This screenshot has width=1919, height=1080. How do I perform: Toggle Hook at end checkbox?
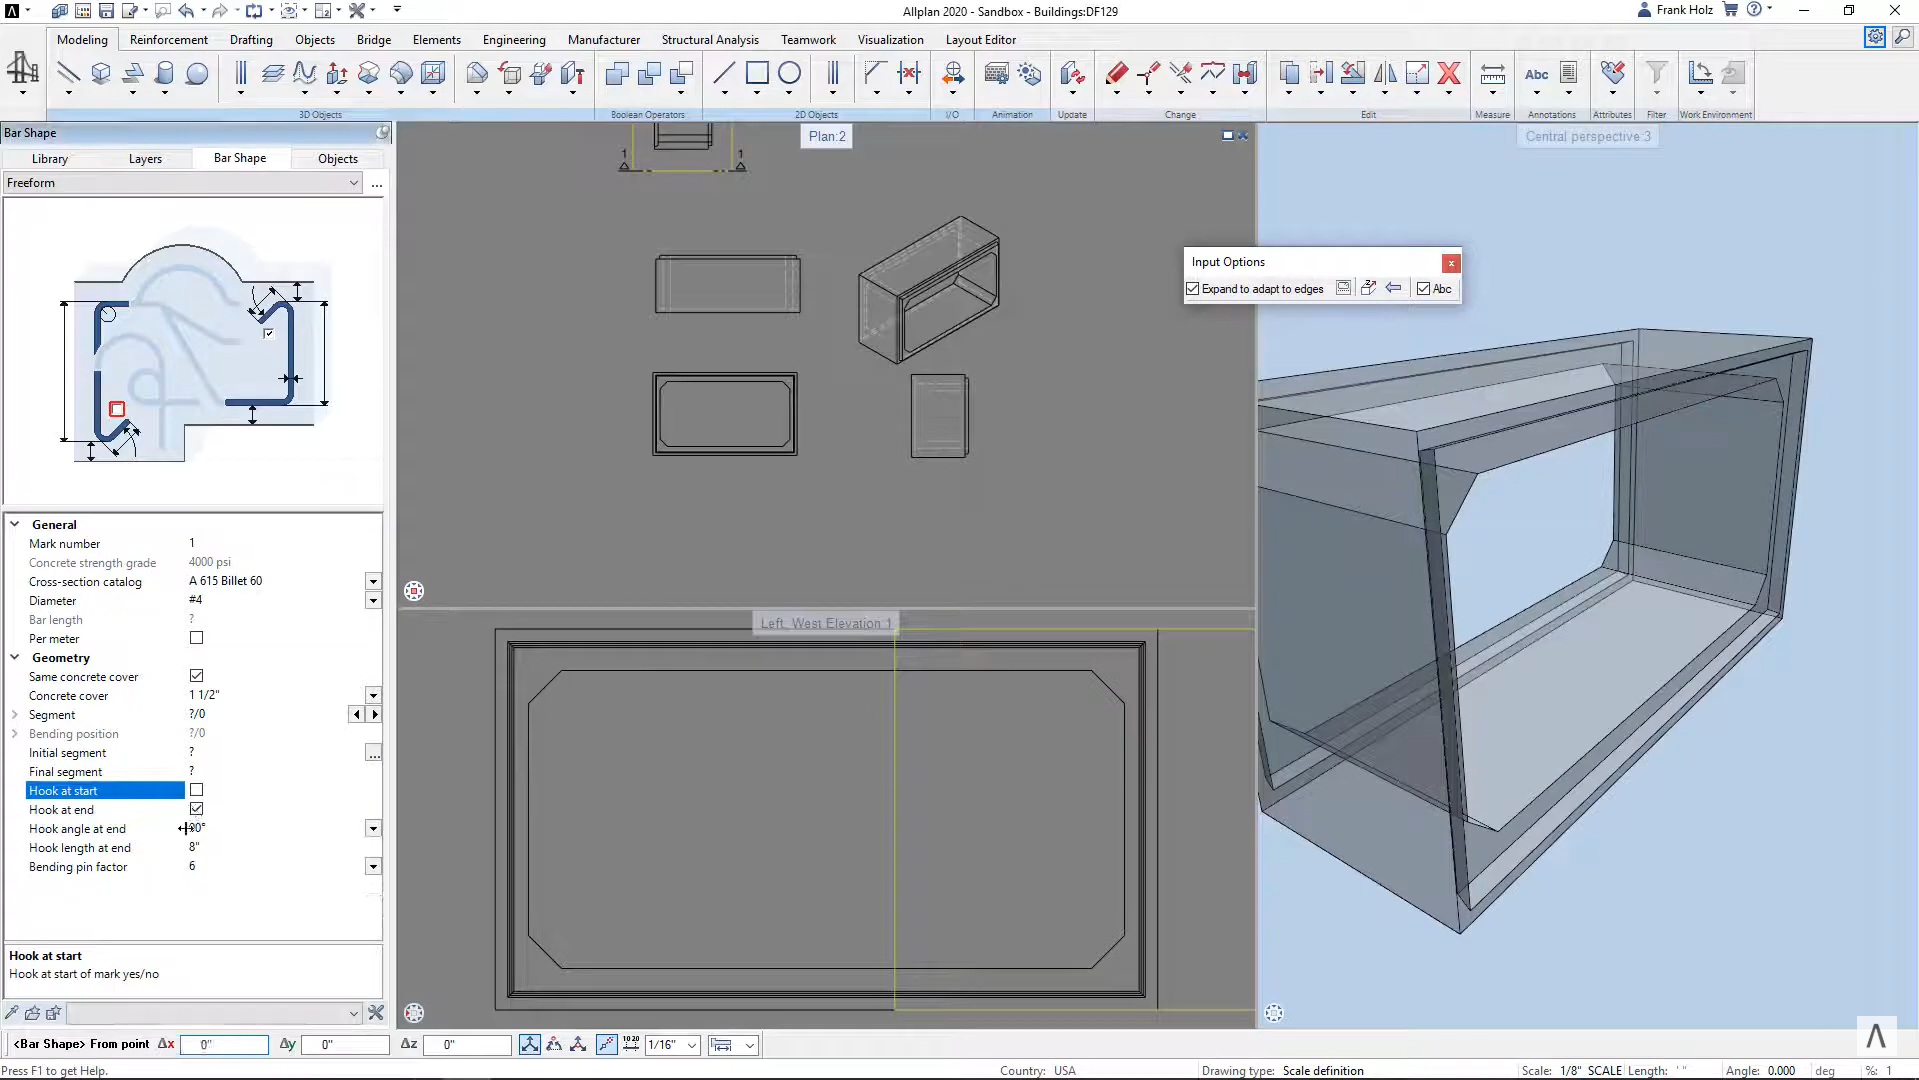coord(196,809)
